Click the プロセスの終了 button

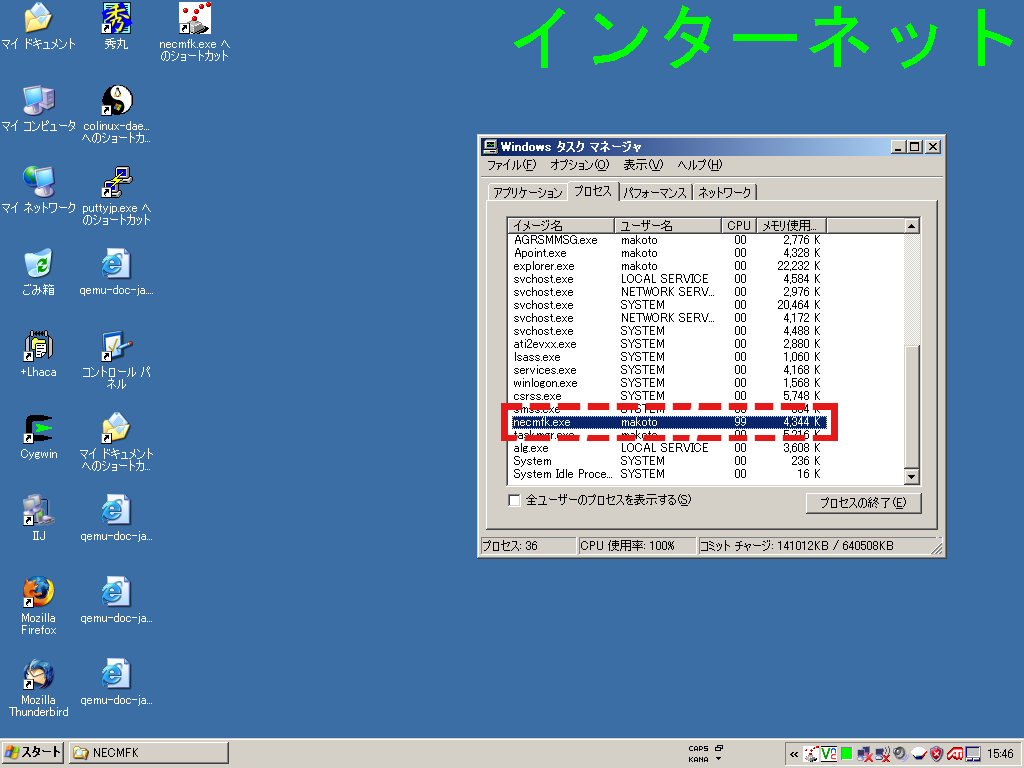pyautogui.click(x=863, y=503)
